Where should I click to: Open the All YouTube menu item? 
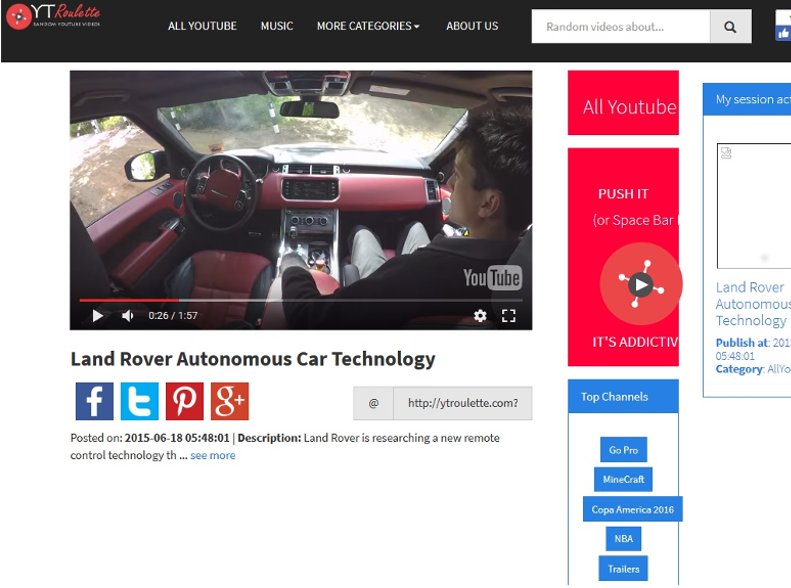pyautogui.click(x=202, y=26)
